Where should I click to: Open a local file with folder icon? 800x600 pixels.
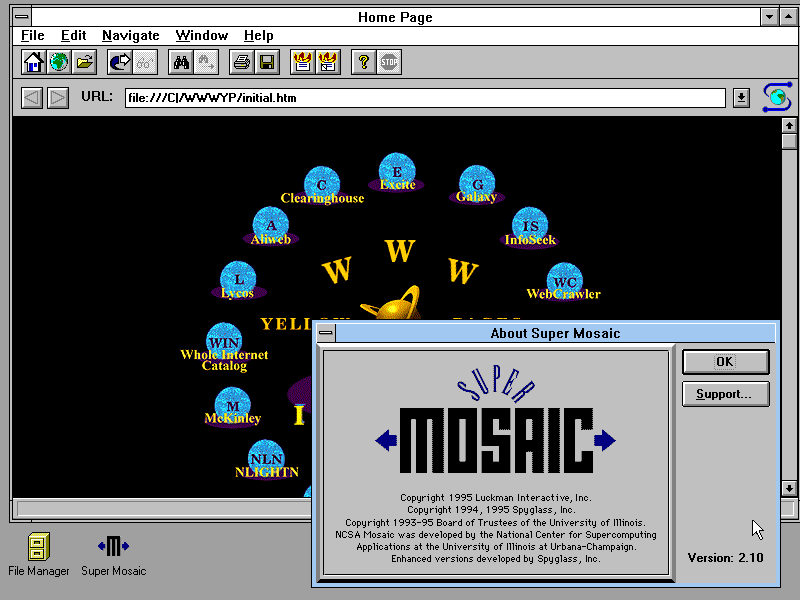click(x=84, y=62)
